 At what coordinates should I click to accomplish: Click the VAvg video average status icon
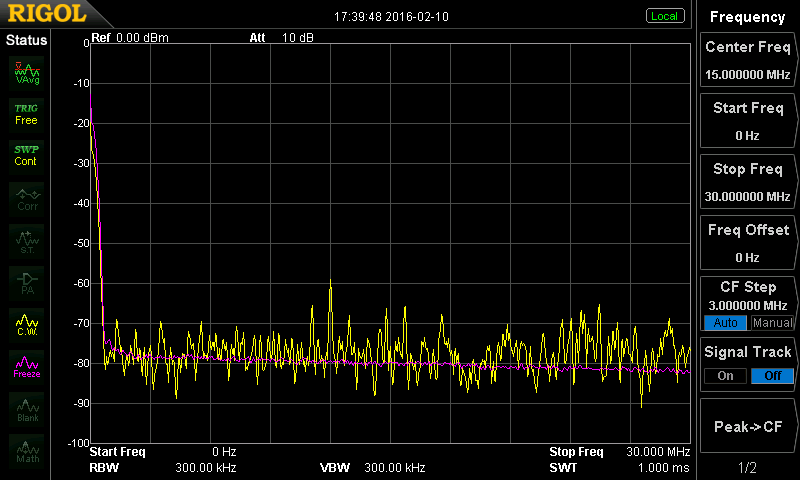[x=26, y=72]
